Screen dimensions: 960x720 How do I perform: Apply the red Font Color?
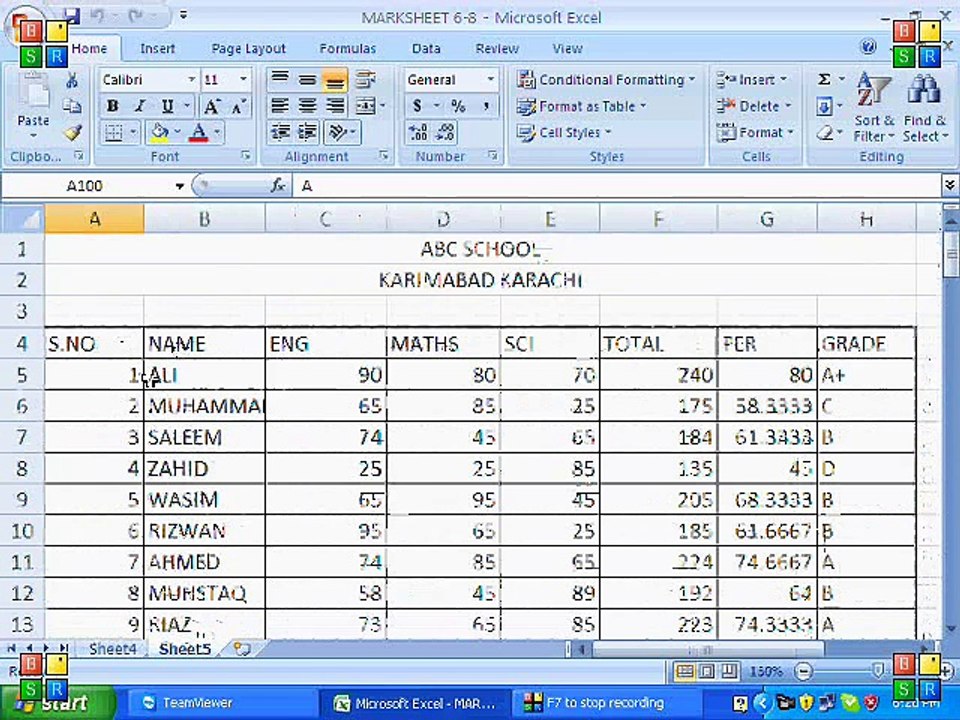[x=199, y=132]
